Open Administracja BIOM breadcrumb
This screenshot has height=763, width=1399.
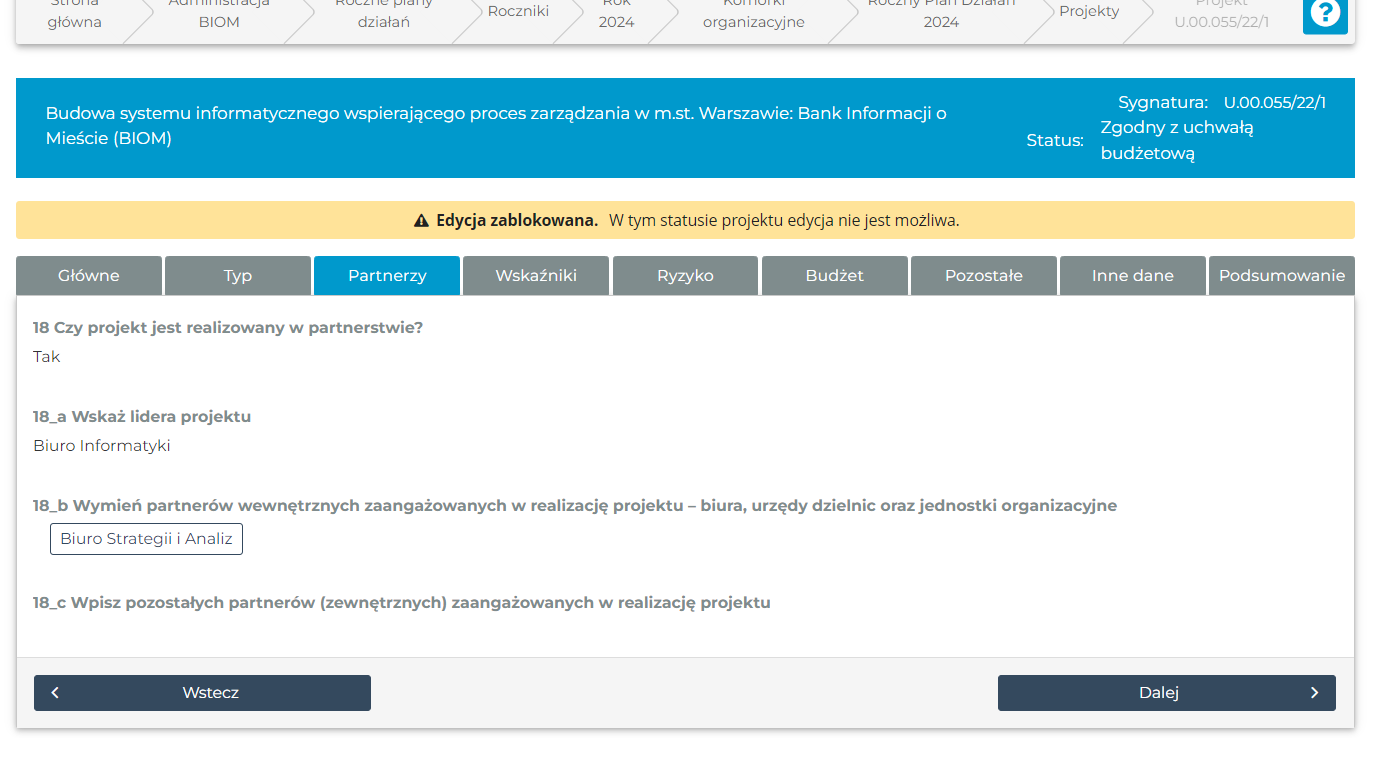point(218,14)
